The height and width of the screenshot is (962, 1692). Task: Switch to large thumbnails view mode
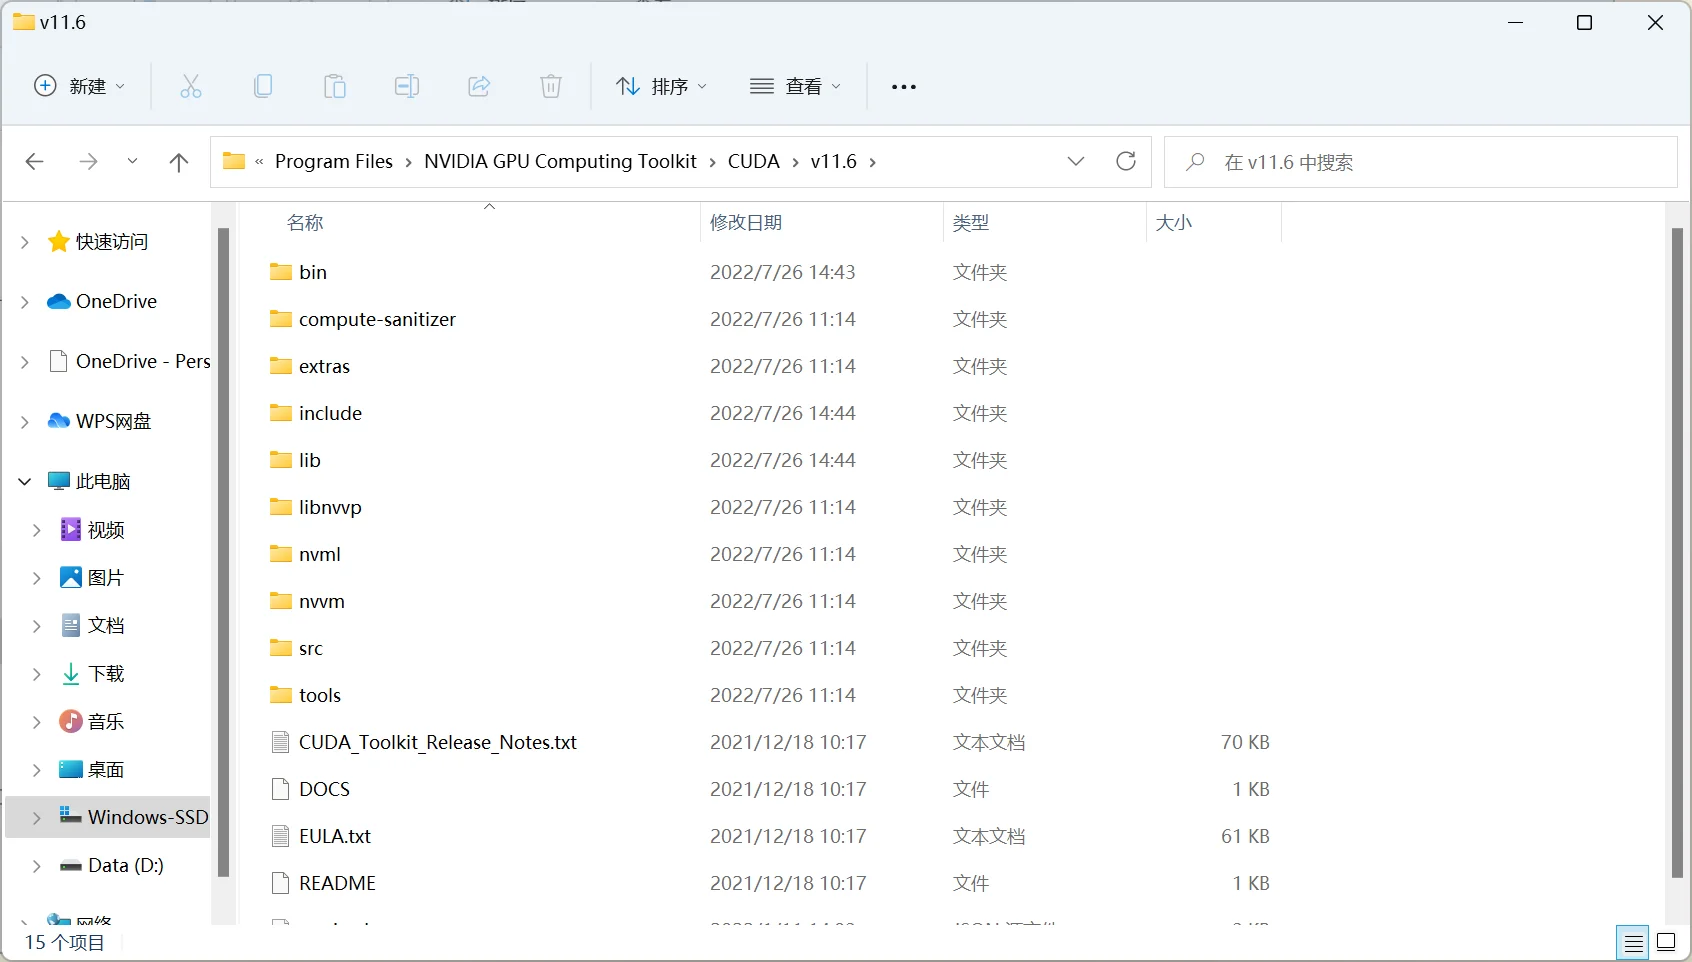(x=1666, y=942)
